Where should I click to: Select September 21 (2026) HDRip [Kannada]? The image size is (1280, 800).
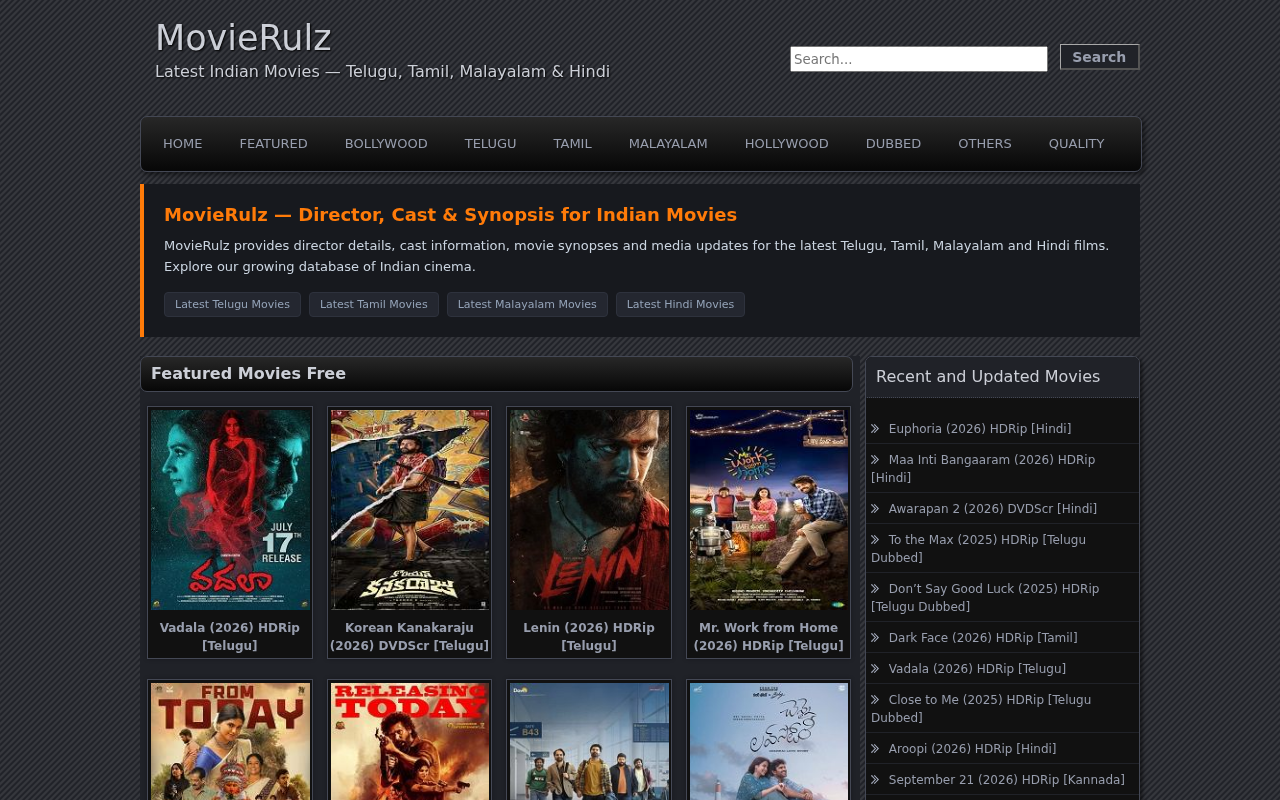pos(1006,780)
